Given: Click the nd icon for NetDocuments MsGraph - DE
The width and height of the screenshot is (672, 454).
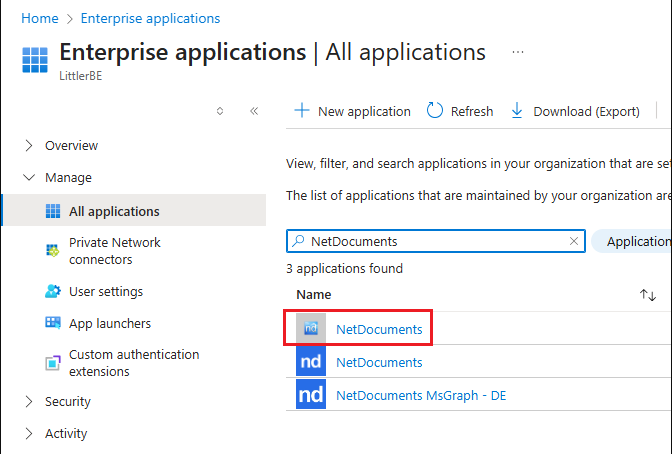Looking at the screenshot, I should pos(311,394).
